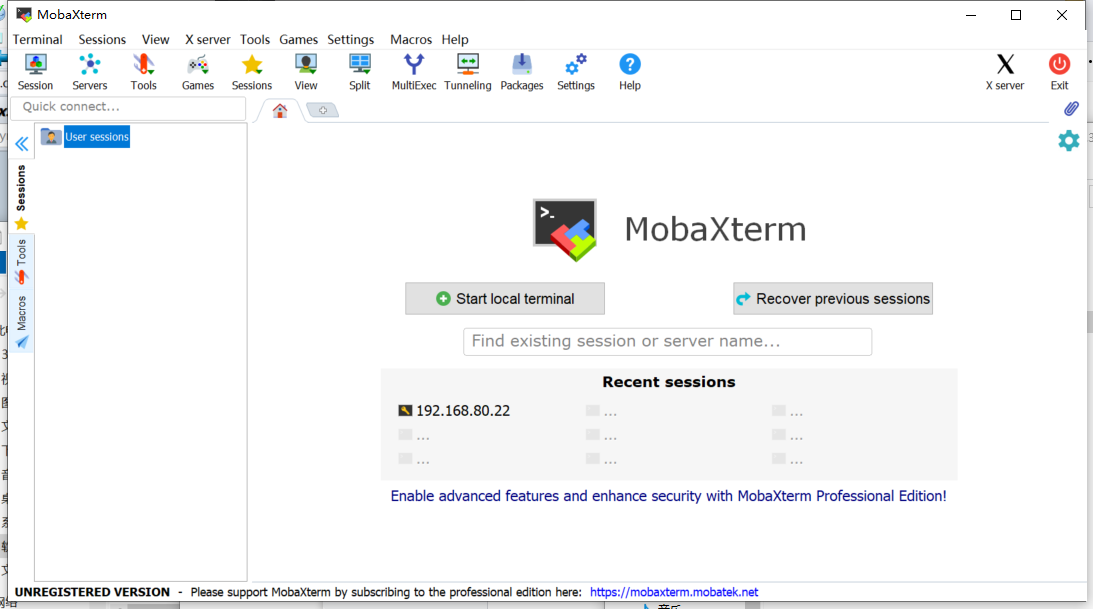Open a new tab with plus

323,110
